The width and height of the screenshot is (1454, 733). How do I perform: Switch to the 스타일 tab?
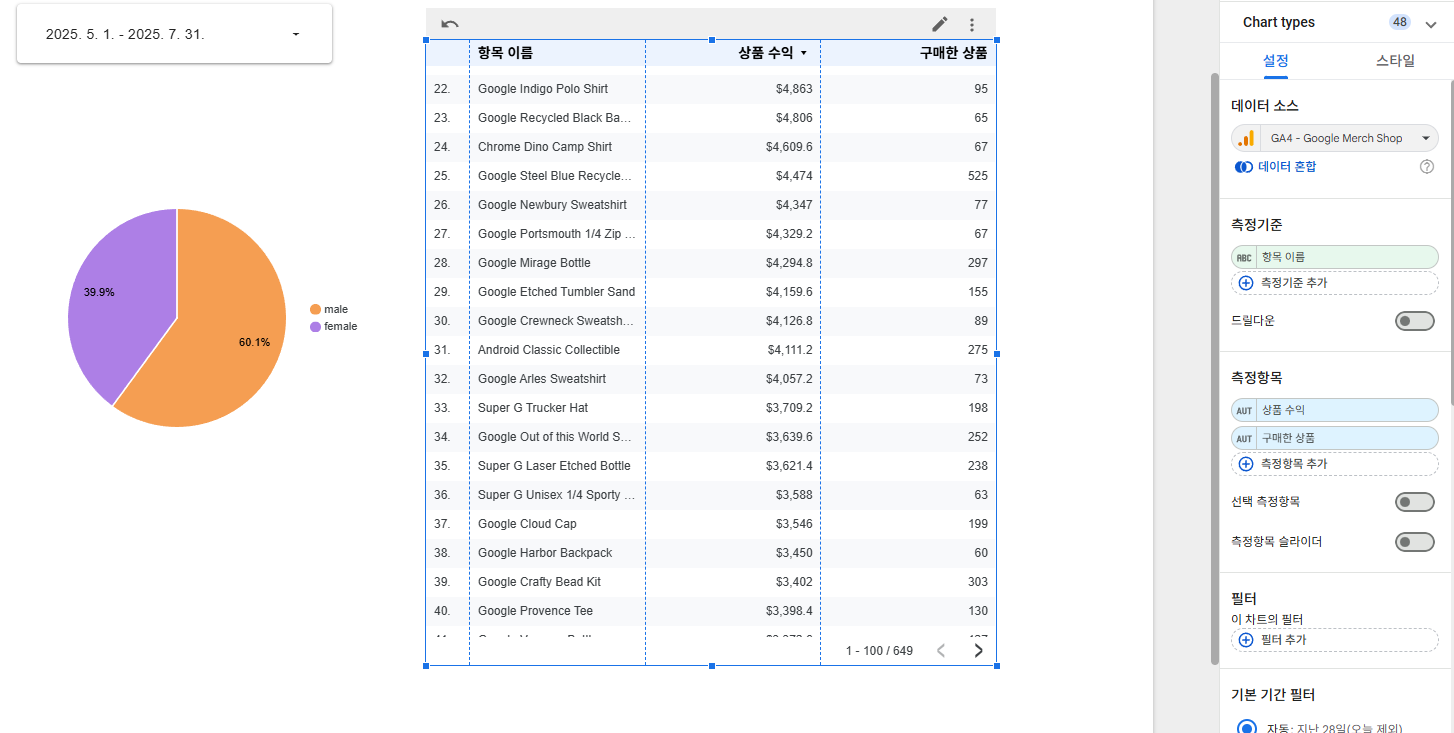(1395, 60)
